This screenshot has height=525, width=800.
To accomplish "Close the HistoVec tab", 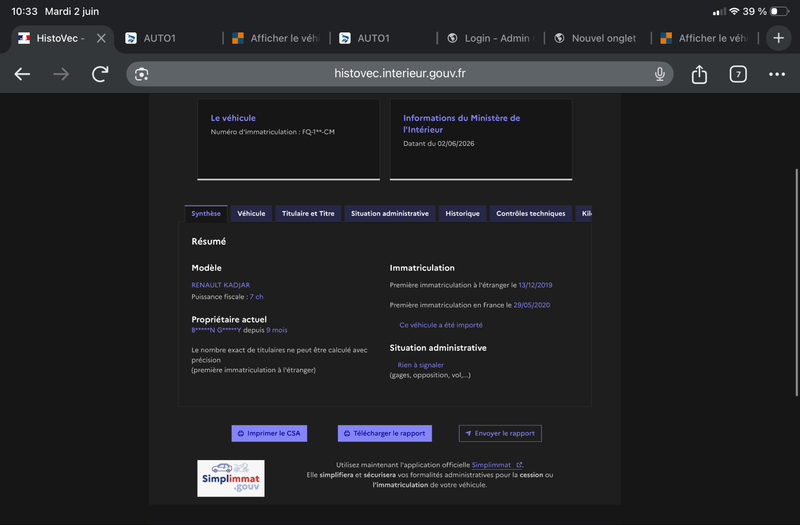I will pos(101,38).
